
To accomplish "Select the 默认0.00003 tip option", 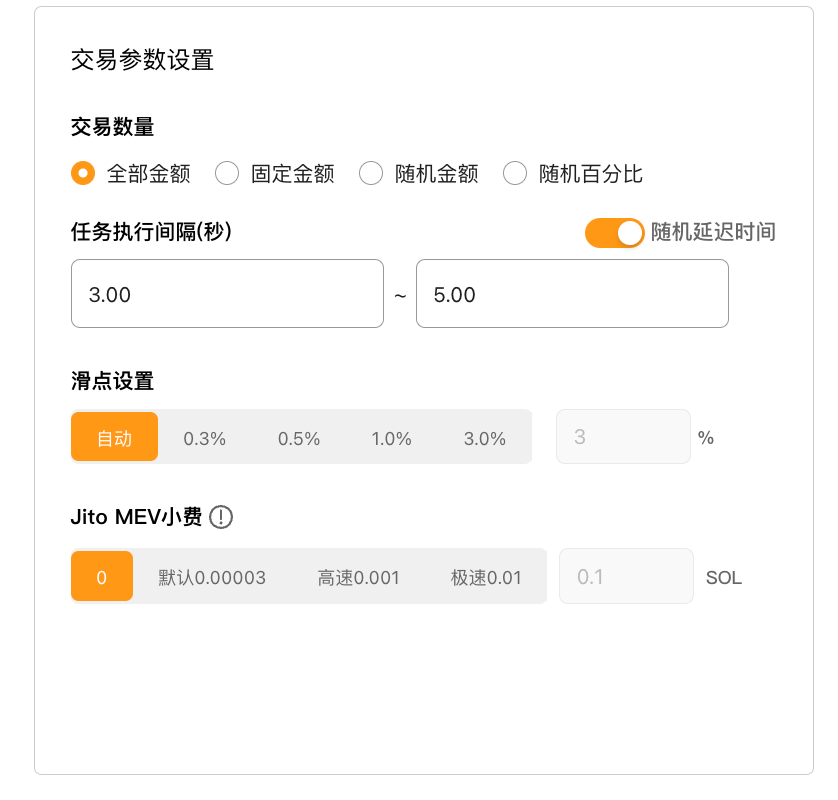I will click(212, 577).
